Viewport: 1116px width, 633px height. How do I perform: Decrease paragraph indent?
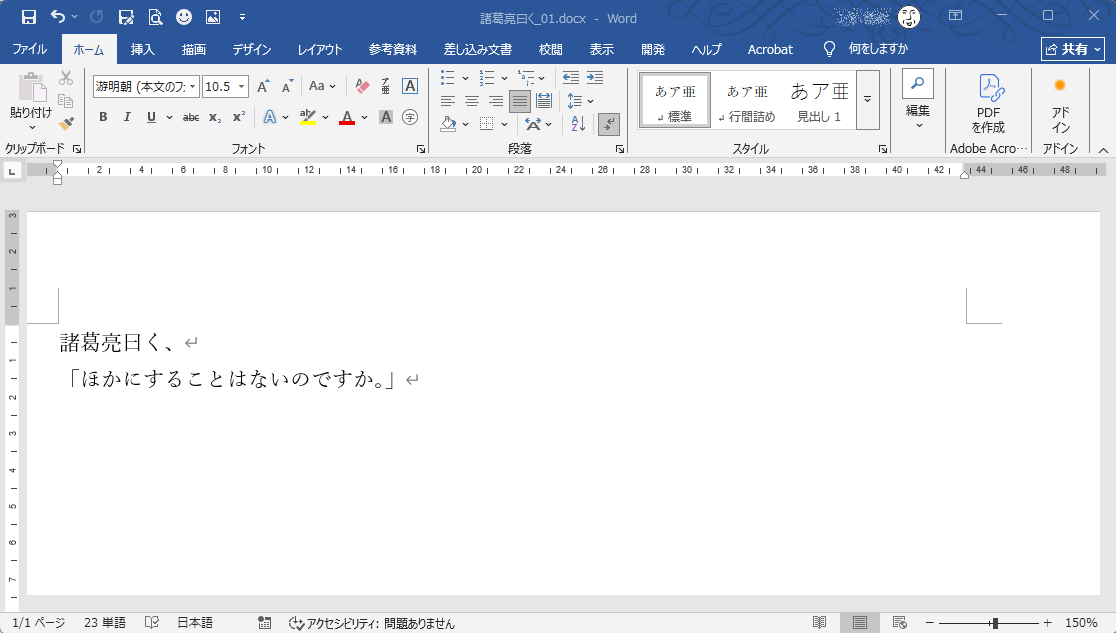coord(571,78)
